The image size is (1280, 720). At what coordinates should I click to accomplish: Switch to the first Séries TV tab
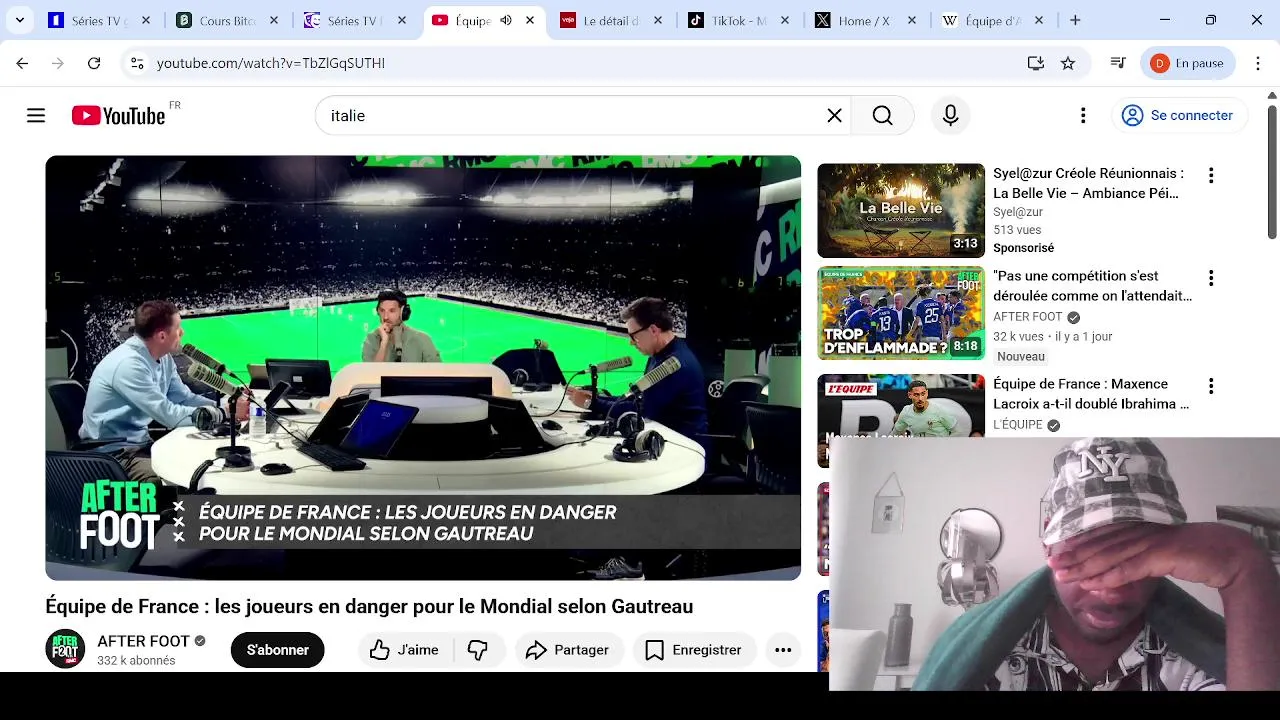point(100,20)
